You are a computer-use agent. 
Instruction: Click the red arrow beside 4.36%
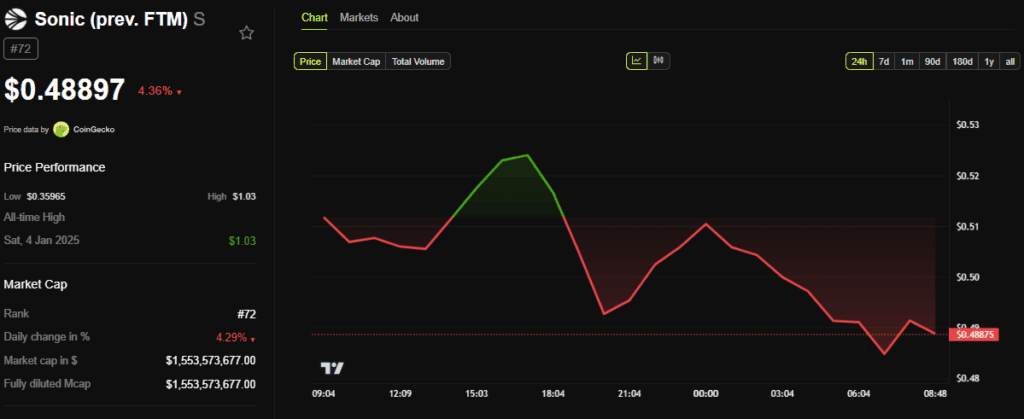click(179, 92)
